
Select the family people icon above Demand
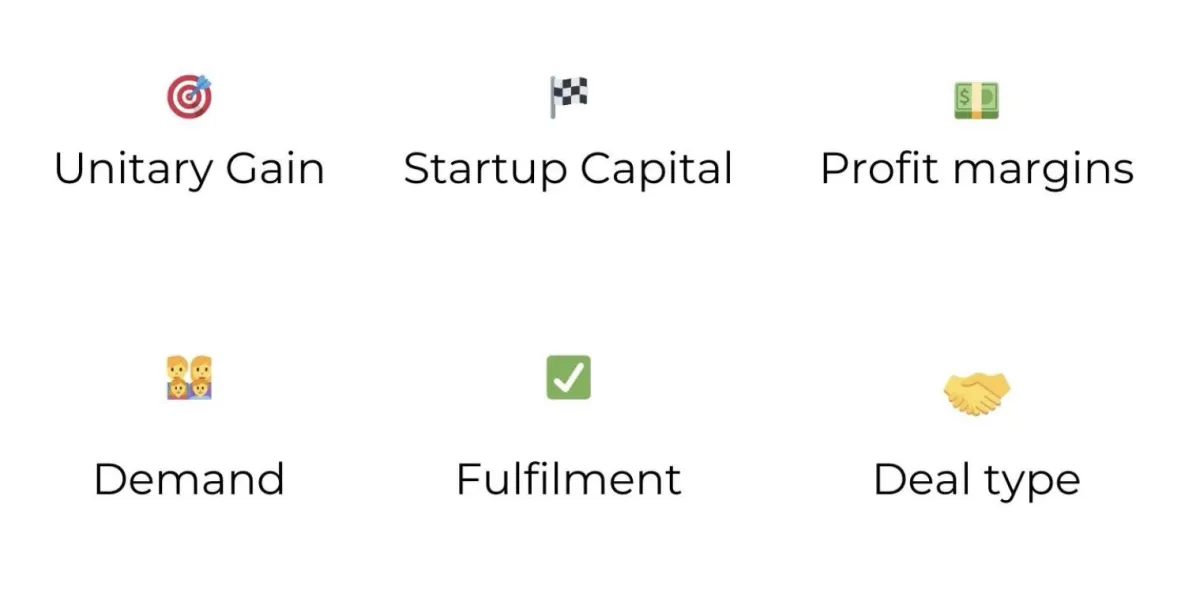(x=189, y=377)
